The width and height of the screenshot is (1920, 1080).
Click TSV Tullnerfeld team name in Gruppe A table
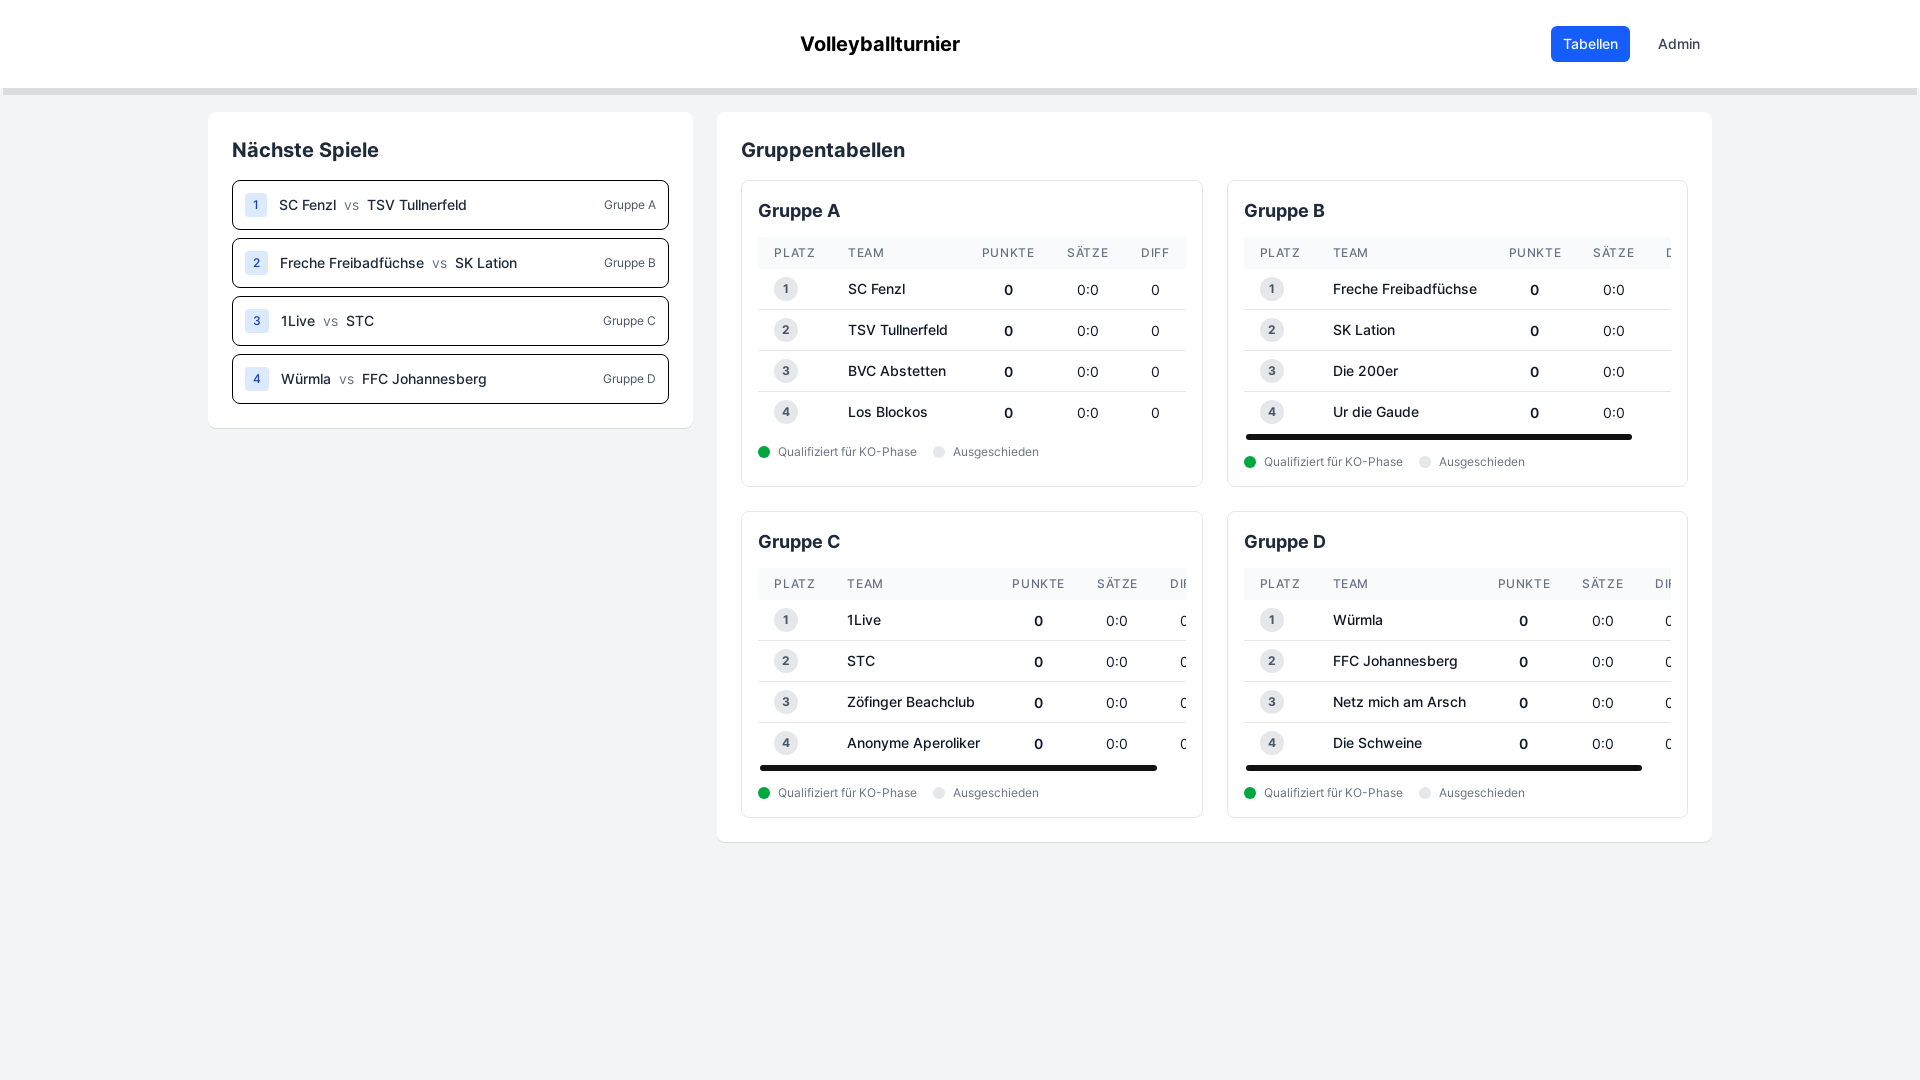click(898, 330)
